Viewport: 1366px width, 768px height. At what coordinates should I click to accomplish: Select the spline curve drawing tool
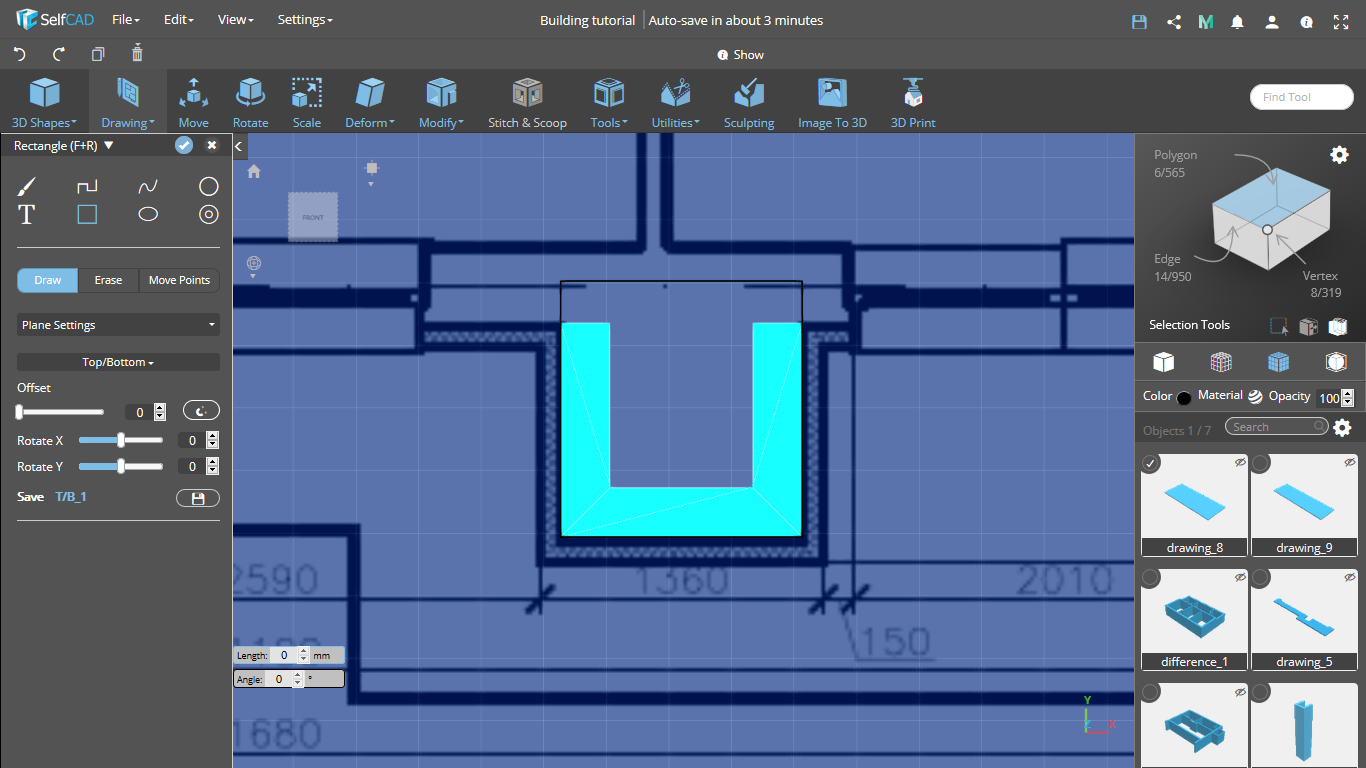click(x=148, y=186)
